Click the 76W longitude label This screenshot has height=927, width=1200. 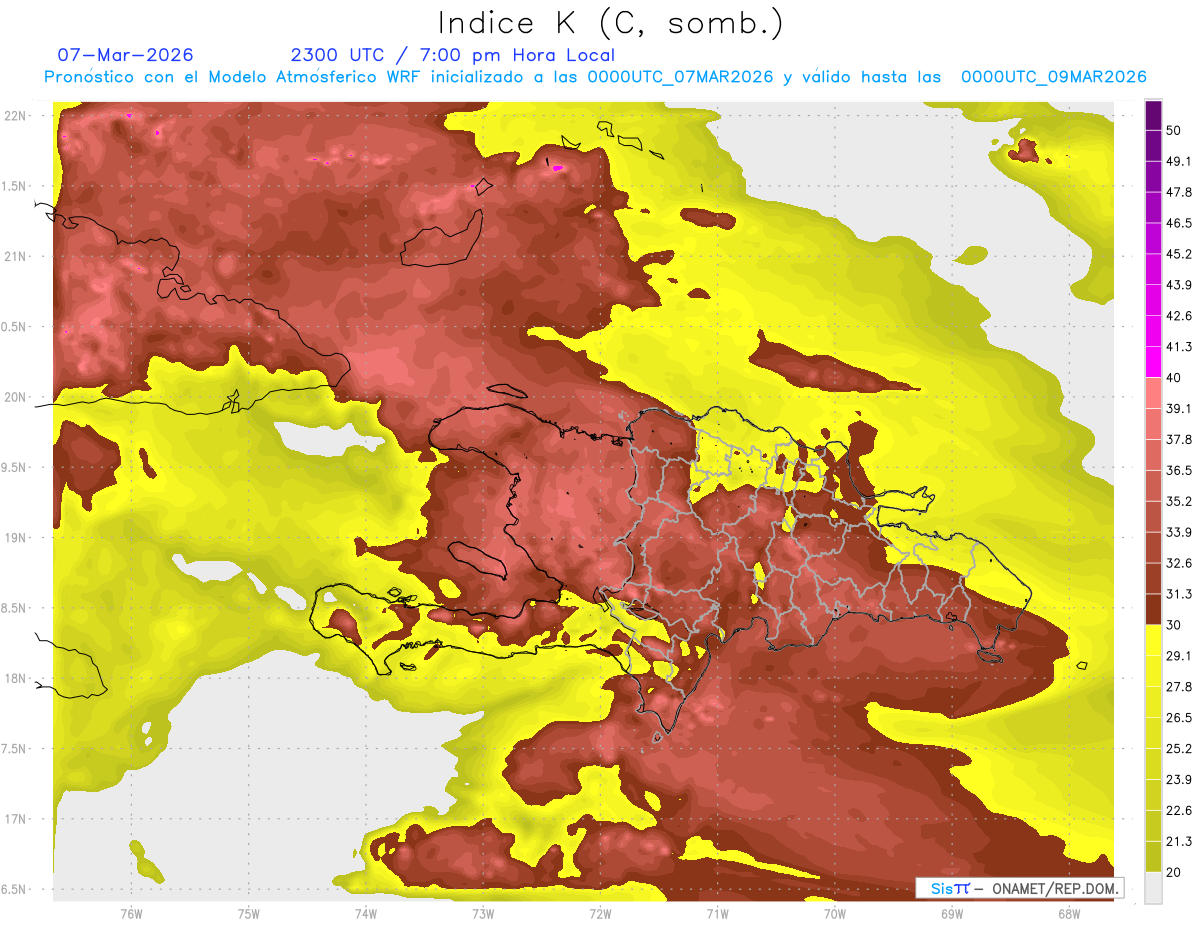131,913
